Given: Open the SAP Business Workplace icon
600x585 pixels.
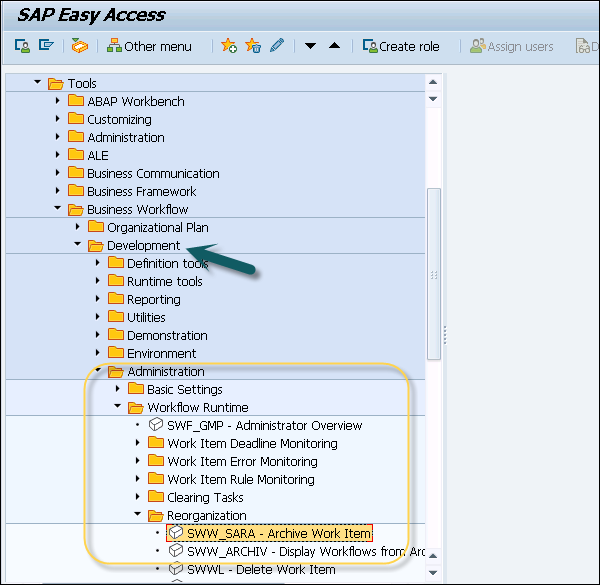Looking at the screenshot, I should coord(80,46).
